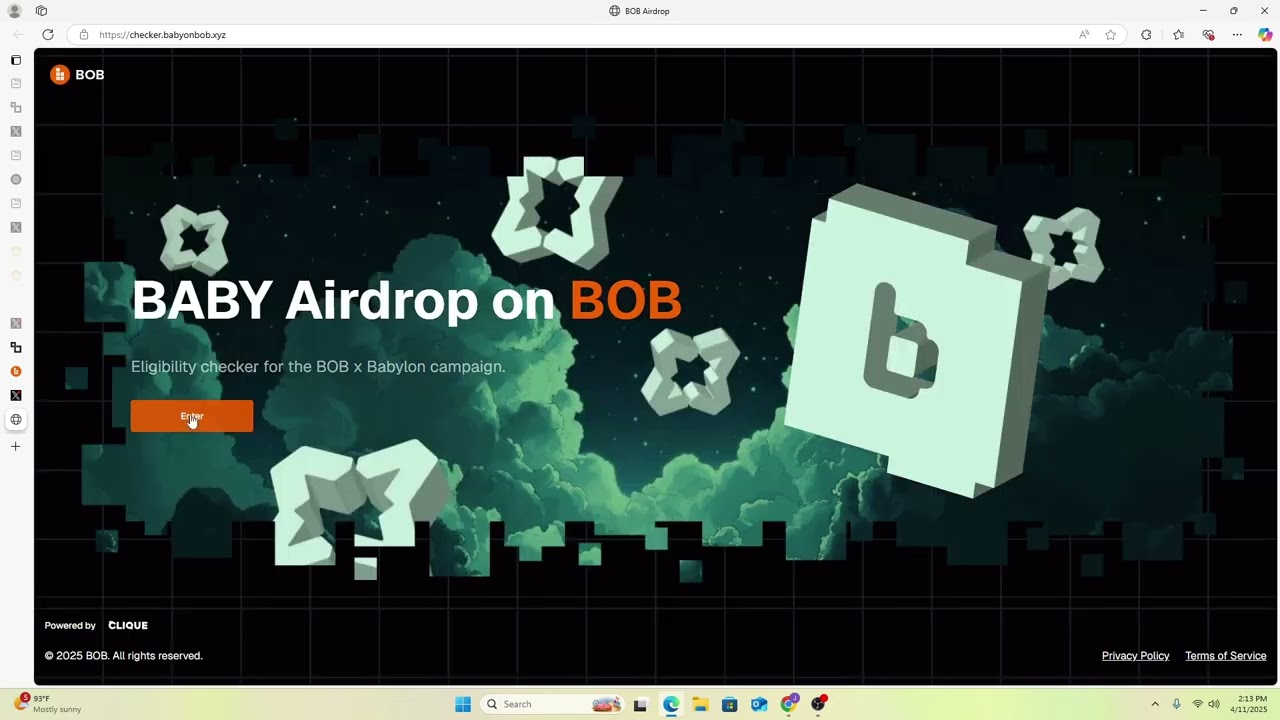This screenshot has height=720, width=1280.
Task: Click the BOB logo in the page header
Action: [77, 75]
